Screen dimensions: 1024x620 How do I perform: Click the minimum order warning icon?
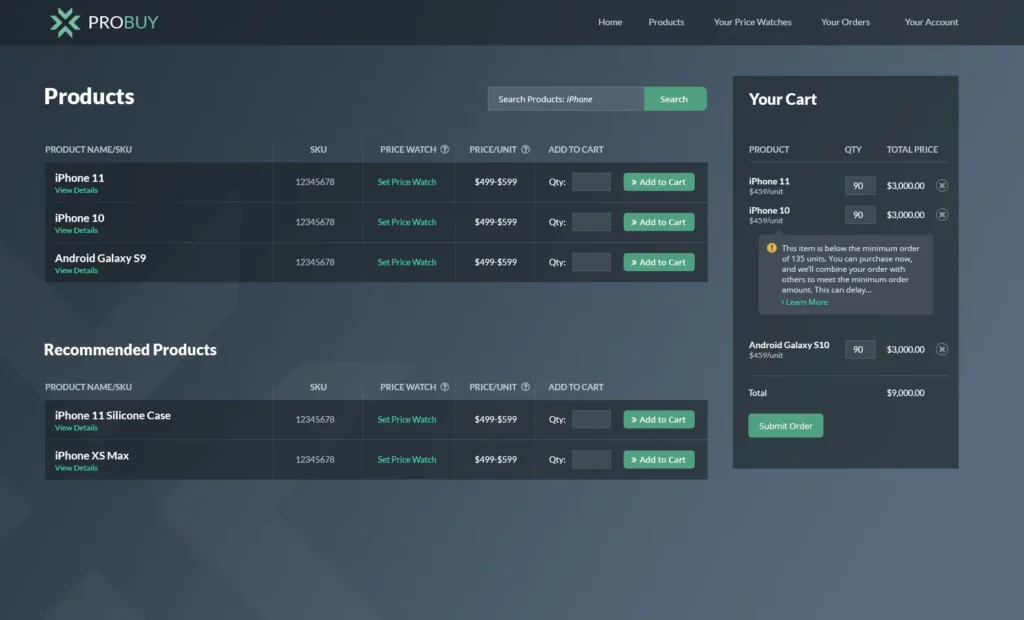pos(772,248)
